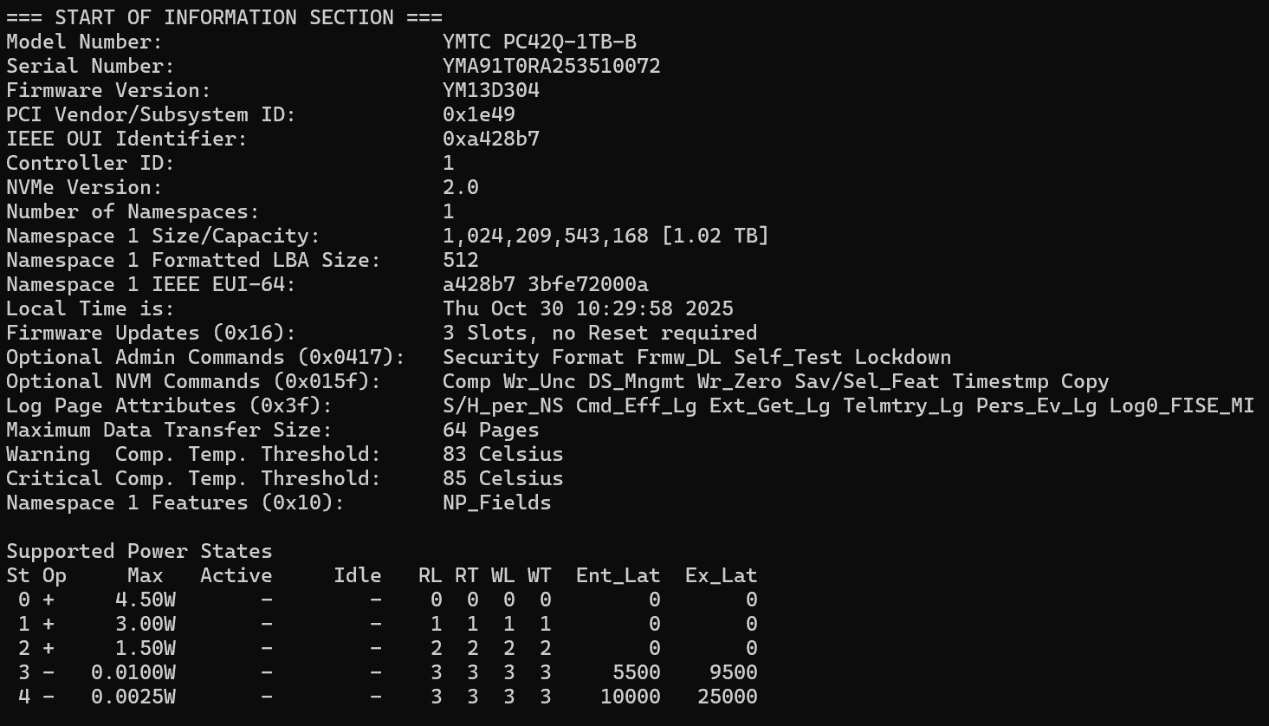Viewport: 1269px width, 726px height.
Task: Click the 25000 exit latency value
Action: (x=726, y=696)
